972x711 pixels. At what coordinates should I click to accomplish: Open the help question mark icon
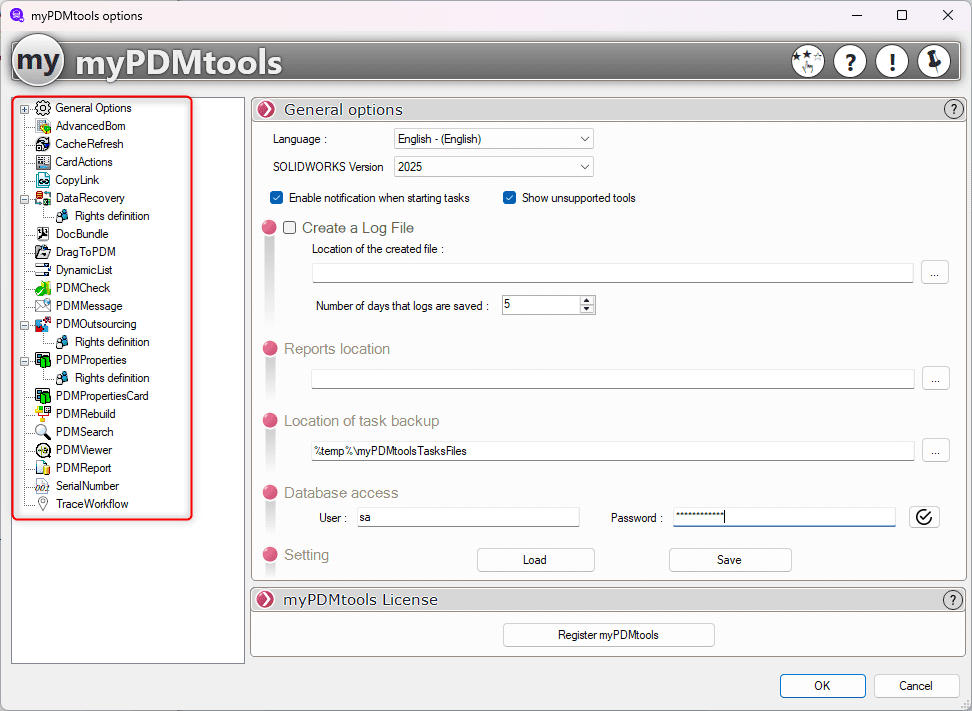coord(850,61)
